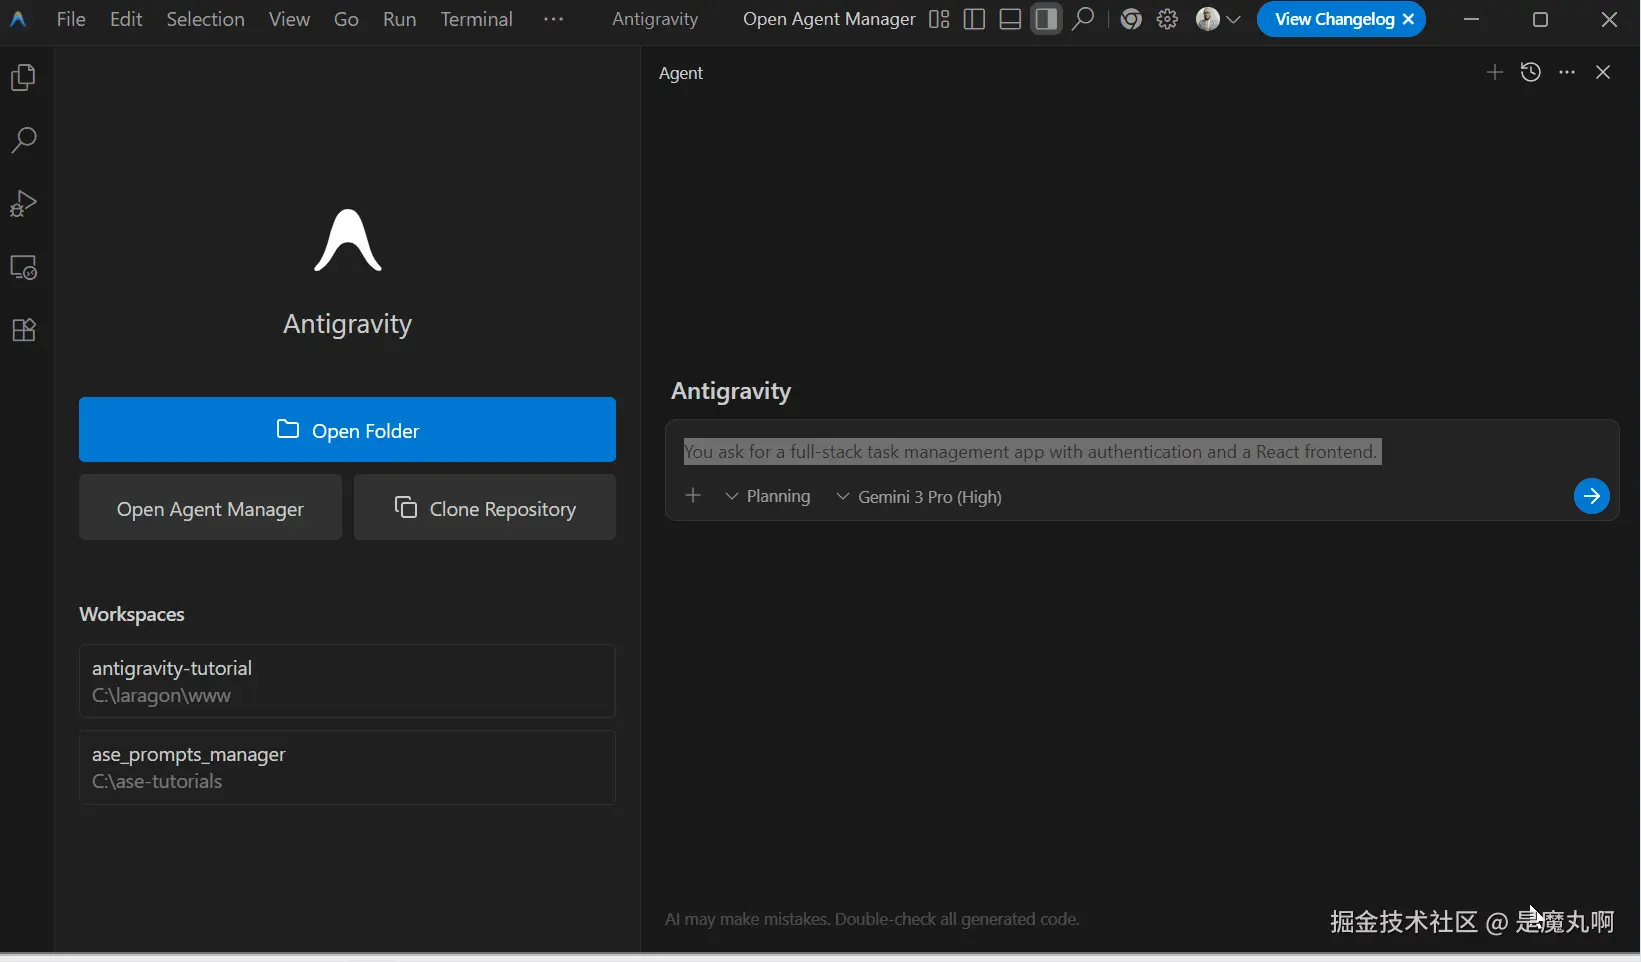
Task: Open the Search view in activity bar
Action: click(x=24, y=140)
